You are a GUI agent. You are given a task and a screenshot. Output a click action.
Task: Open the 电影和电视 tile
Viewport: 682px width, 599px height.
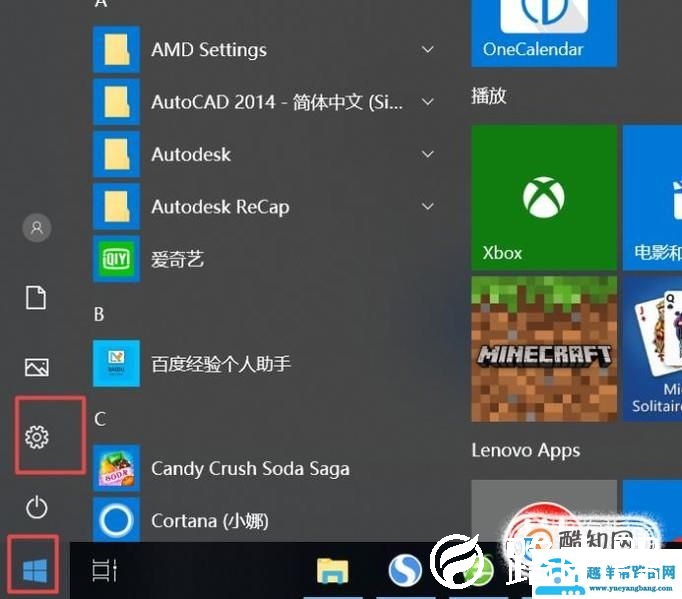click(652, 197)
